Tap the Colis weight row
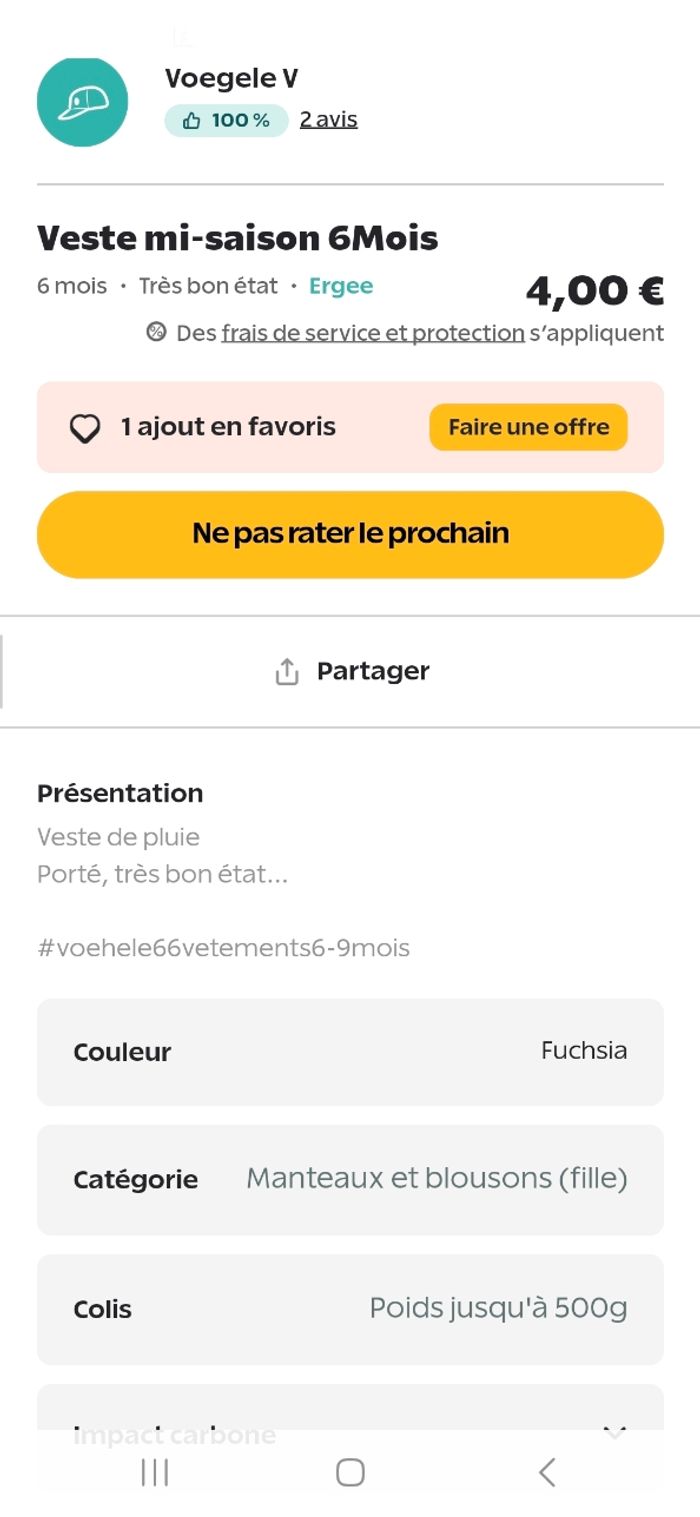This screenshot has height=1517, width=700. [x=350, y=1309]
